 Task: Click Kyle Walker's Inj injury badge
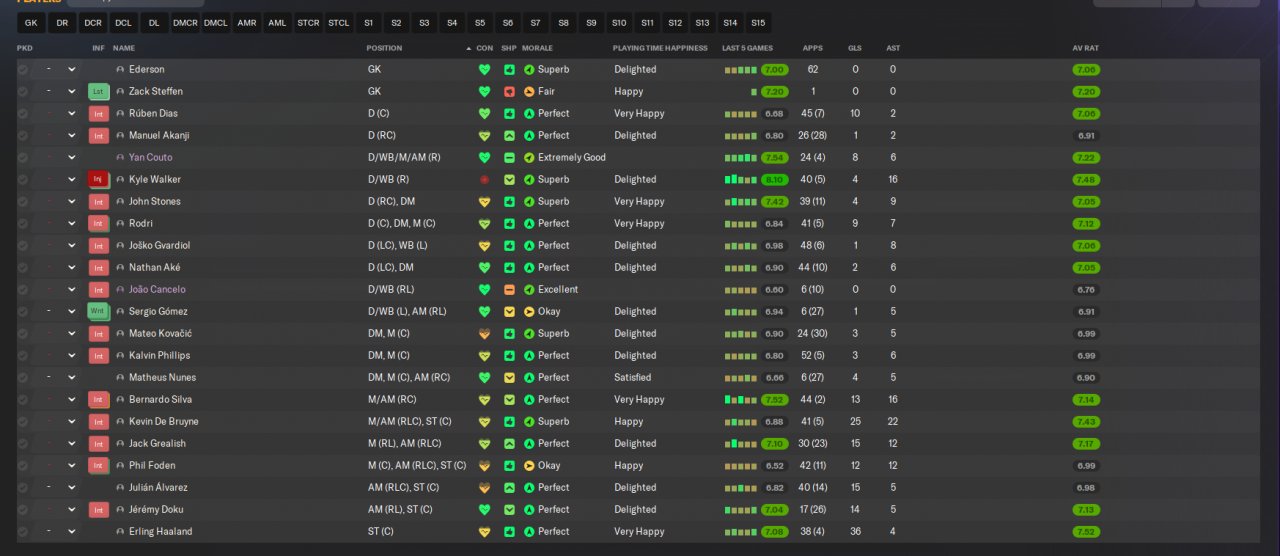pyautogui.click(x=98, y=180)
